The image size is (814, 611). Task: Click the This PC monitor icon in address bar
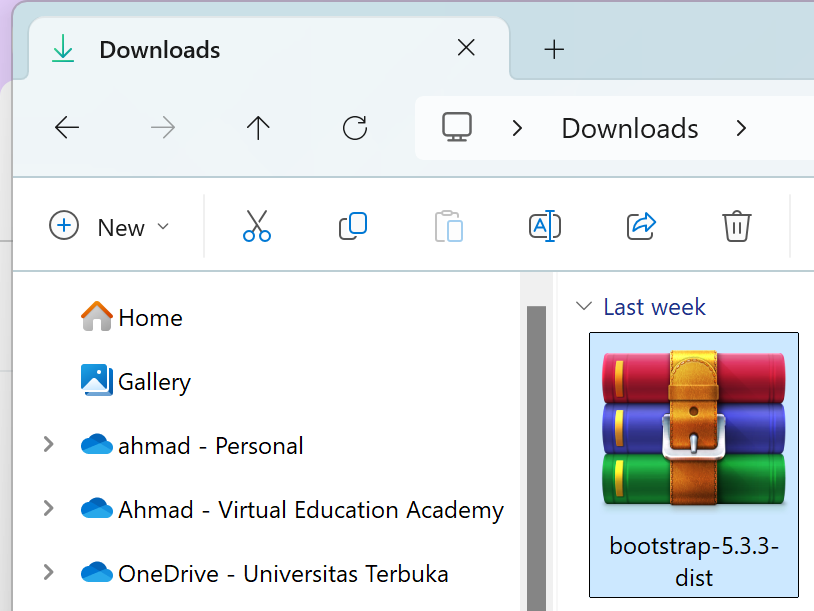(457, 127)
